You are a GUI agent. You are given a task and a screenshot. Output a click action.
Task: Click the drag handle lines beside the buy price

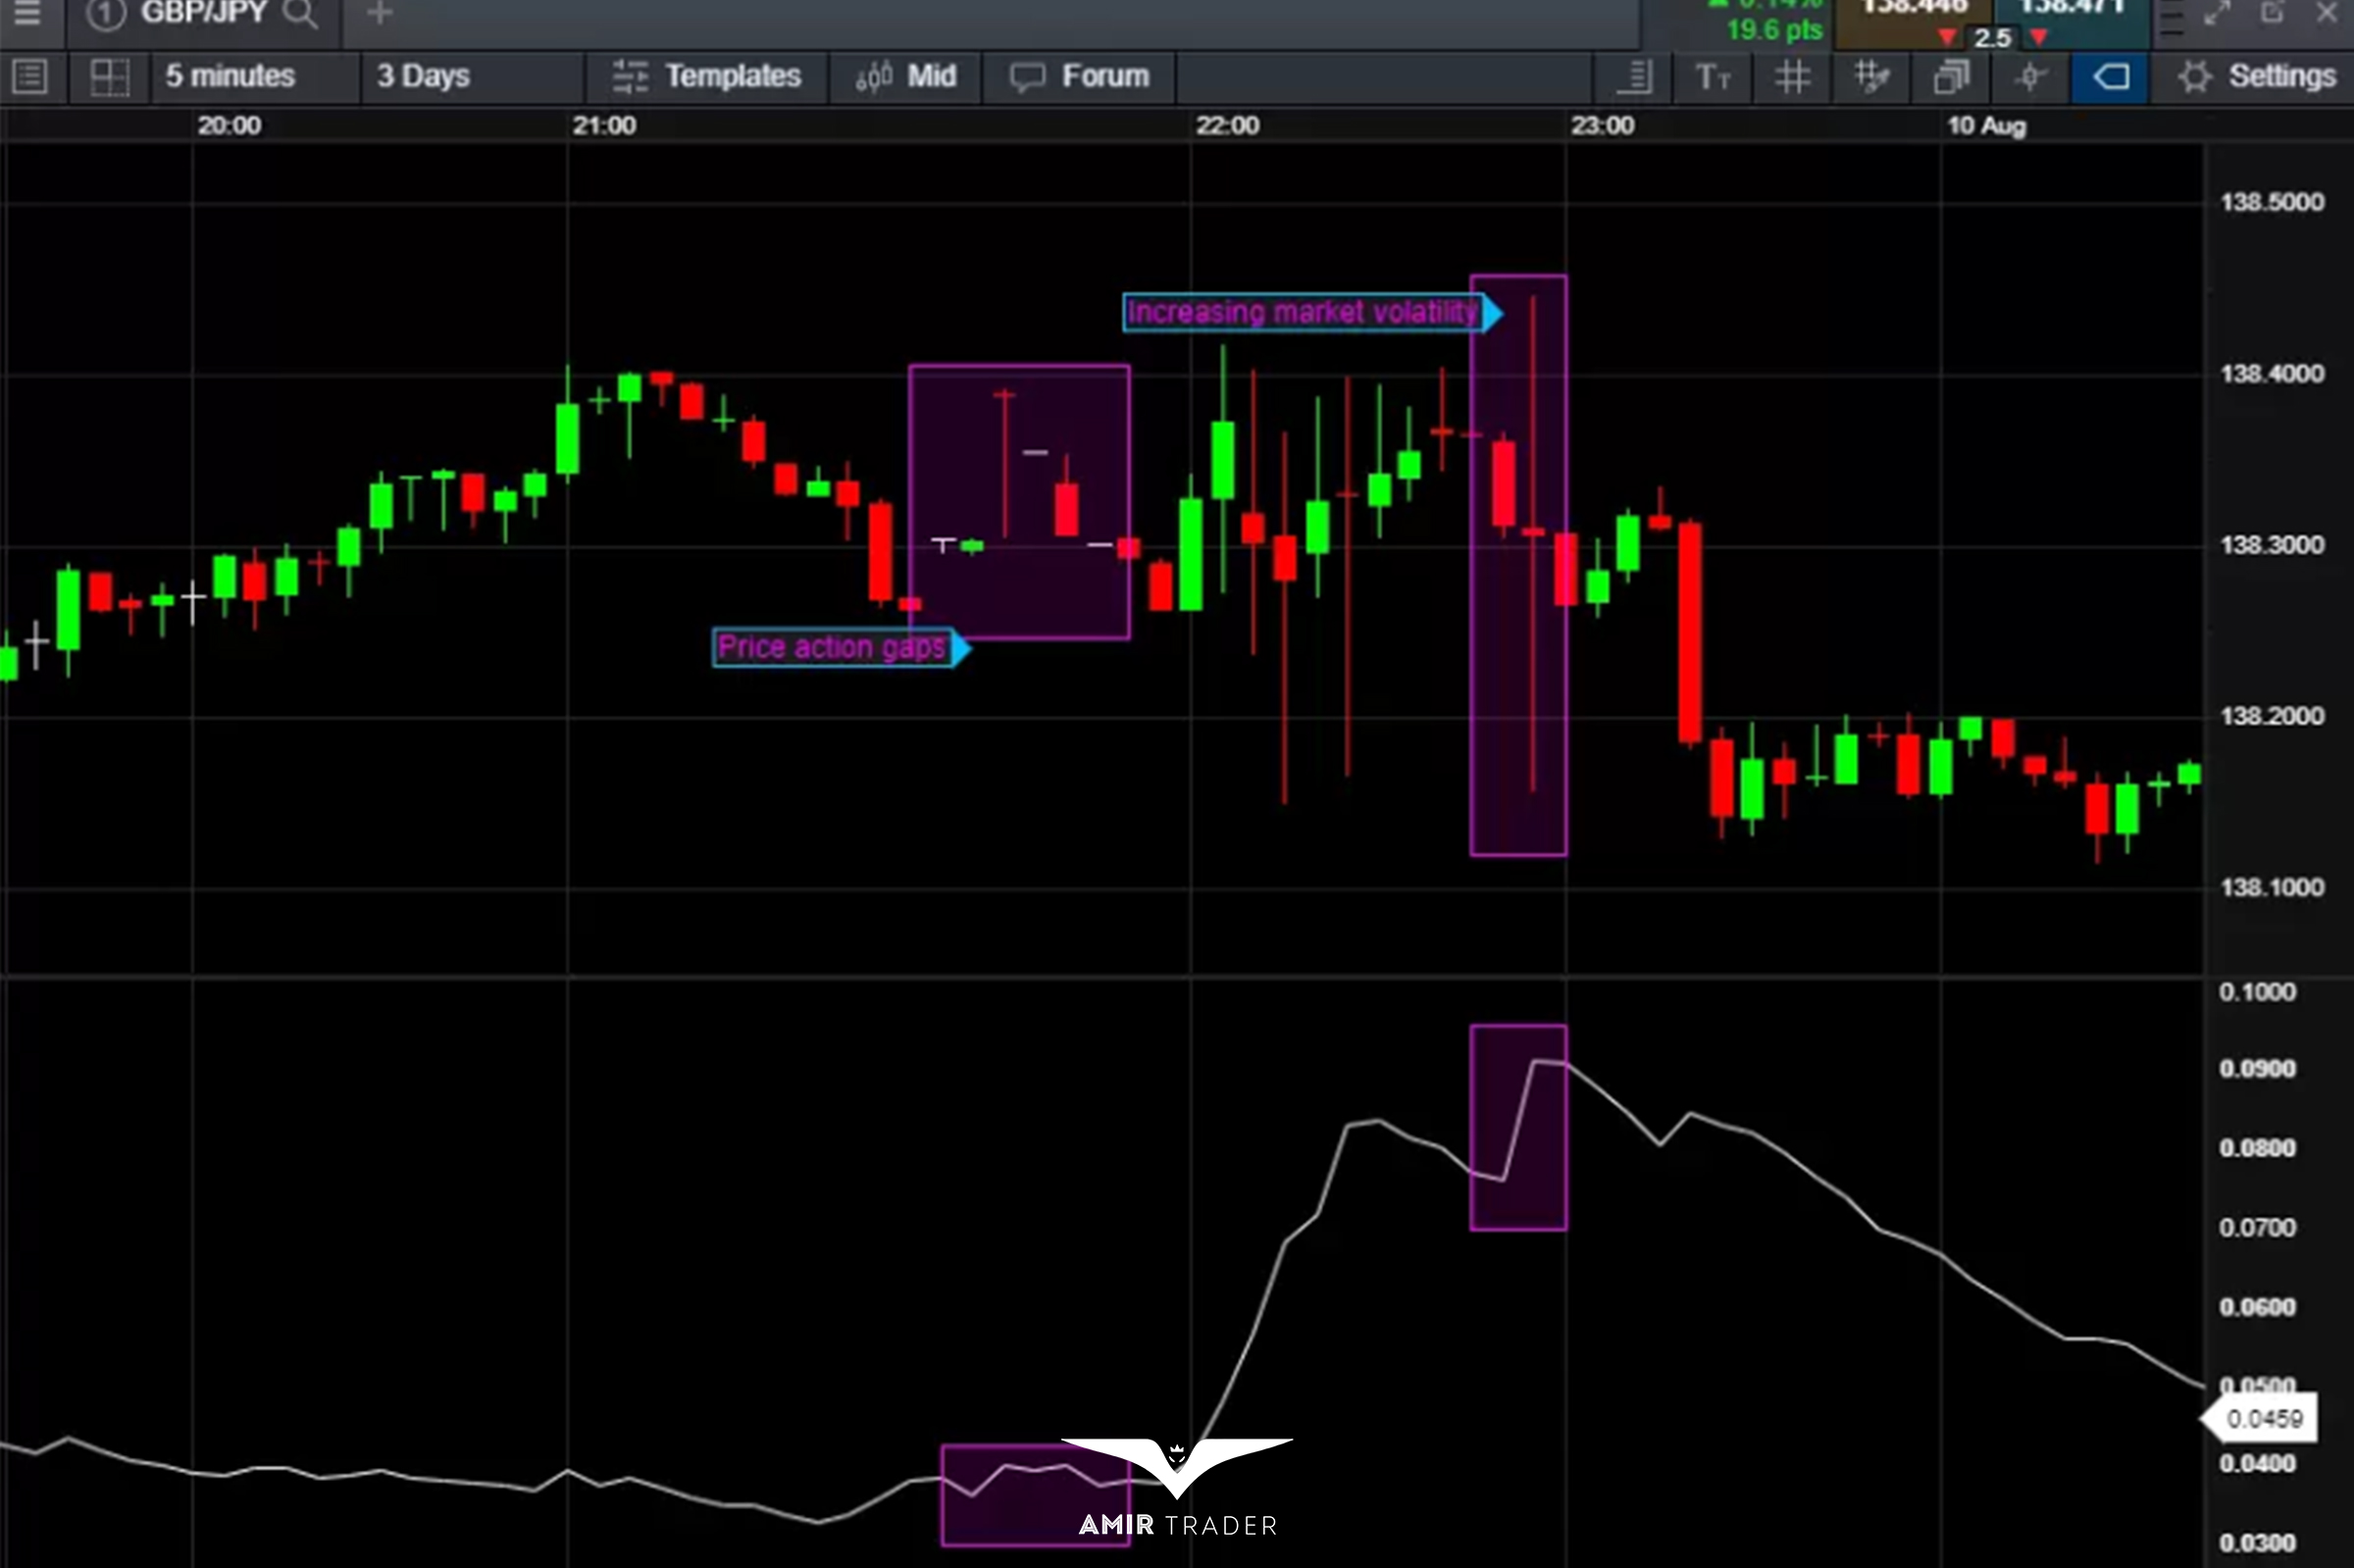tap(2172, 18)
